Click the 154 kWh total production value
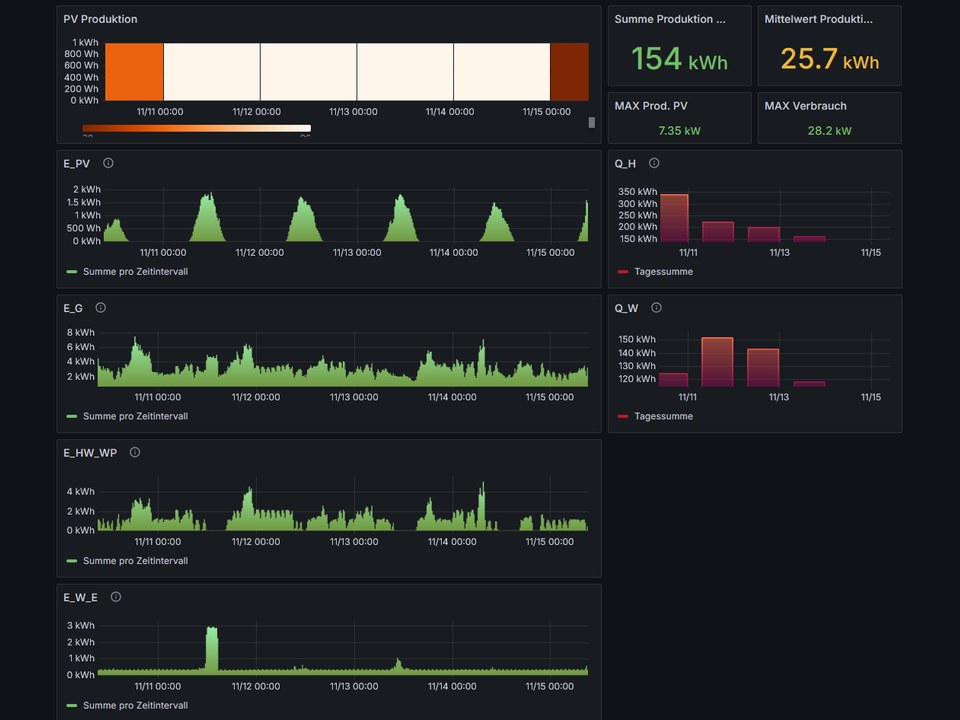The height and width of the screenshot is (720, 960). [x=680, y=59]
